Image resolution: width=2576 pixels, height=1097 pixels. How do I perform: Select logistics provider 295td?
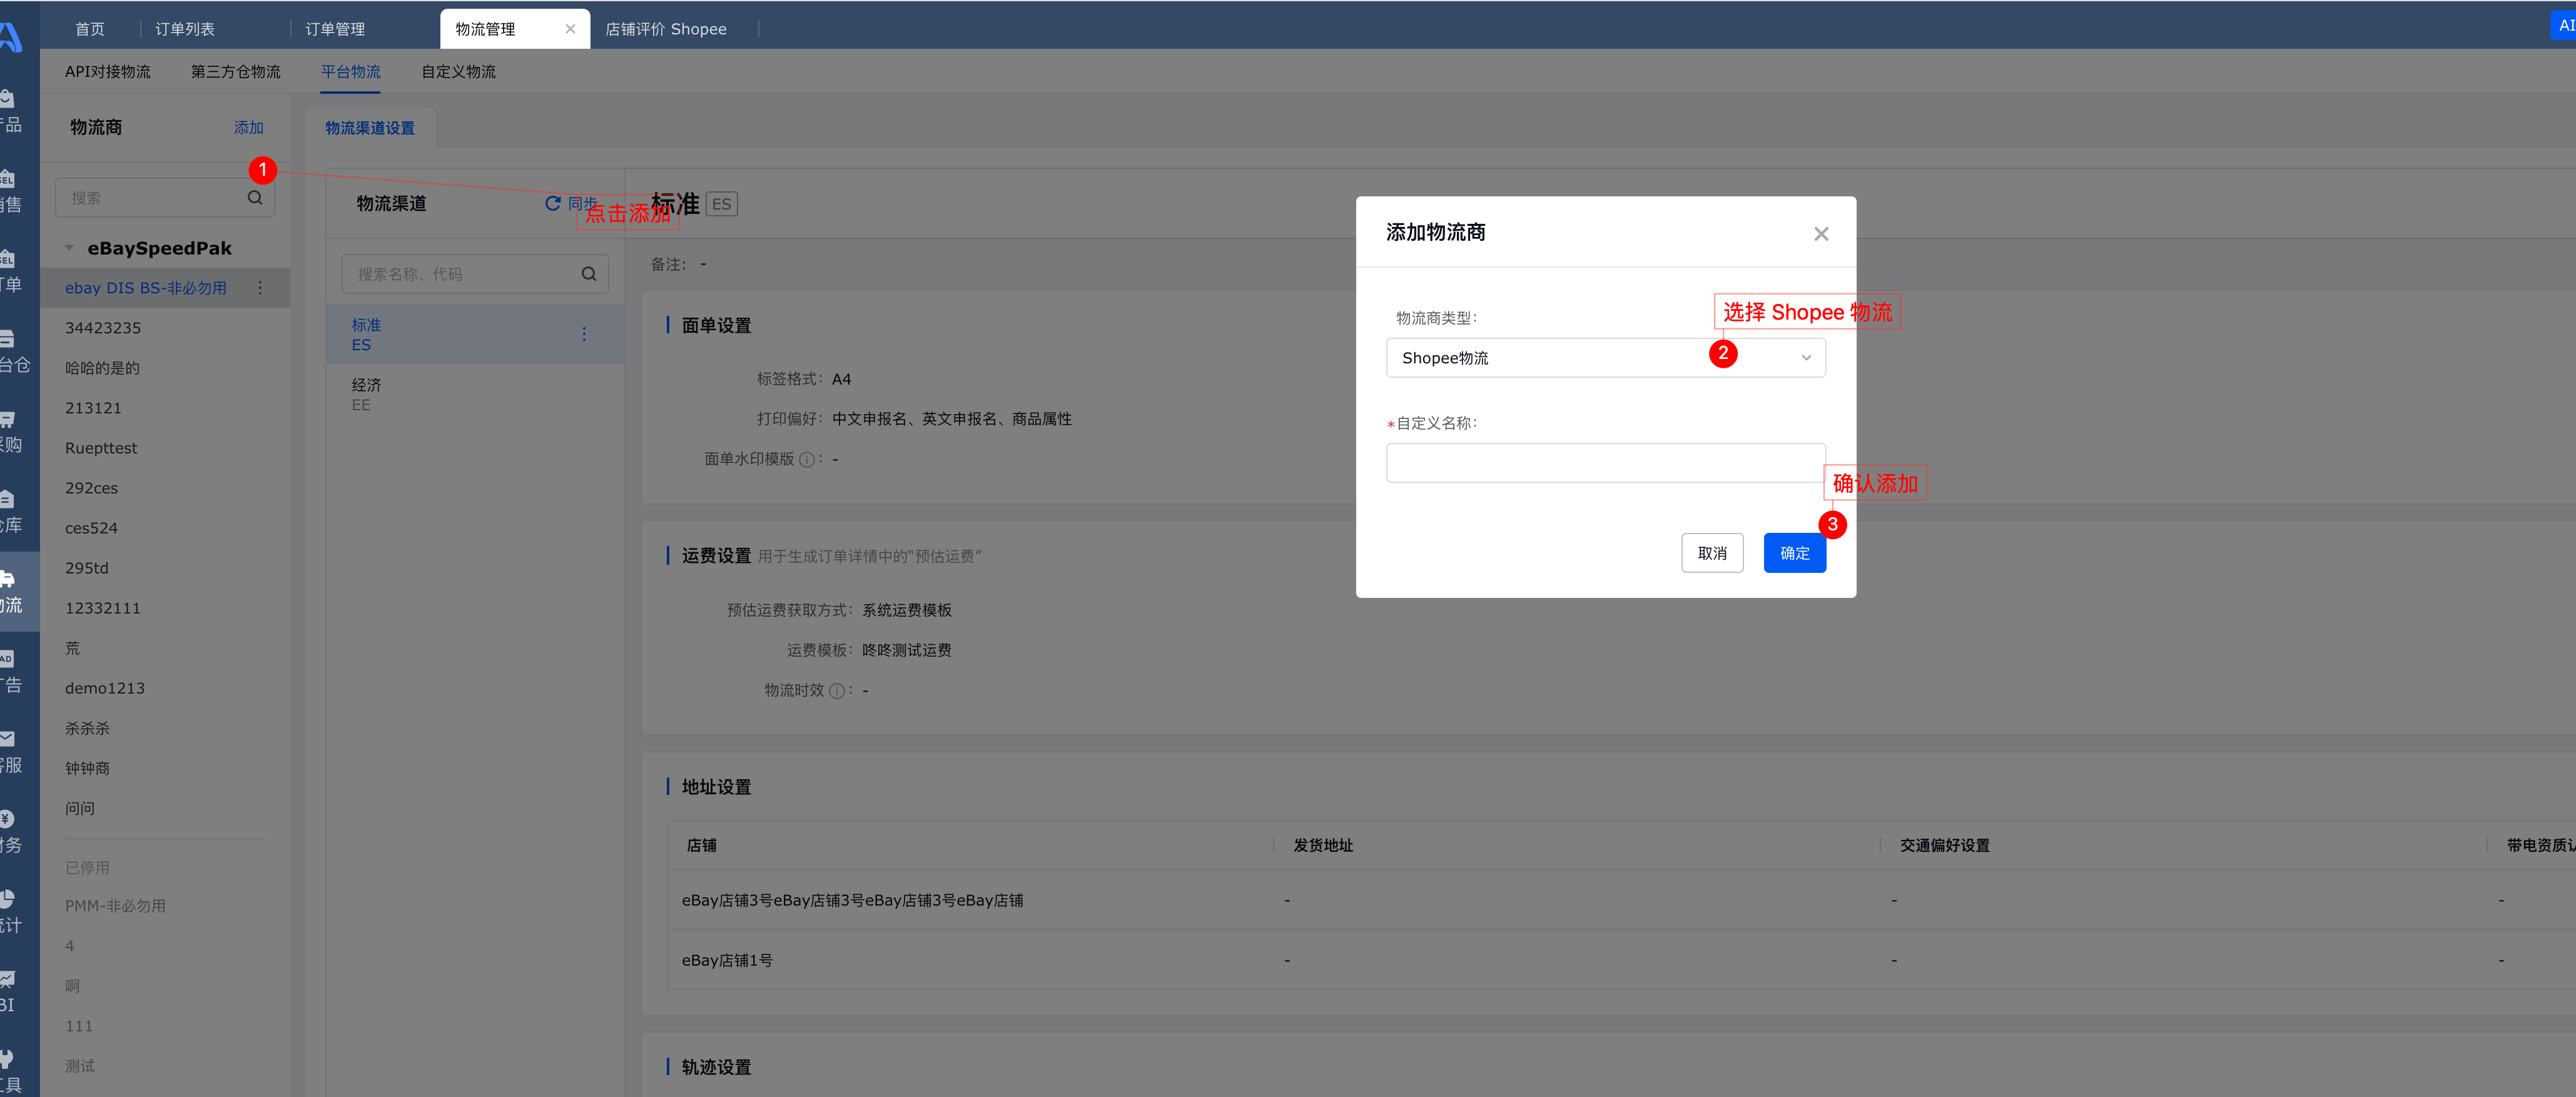[x=165, y=568]
